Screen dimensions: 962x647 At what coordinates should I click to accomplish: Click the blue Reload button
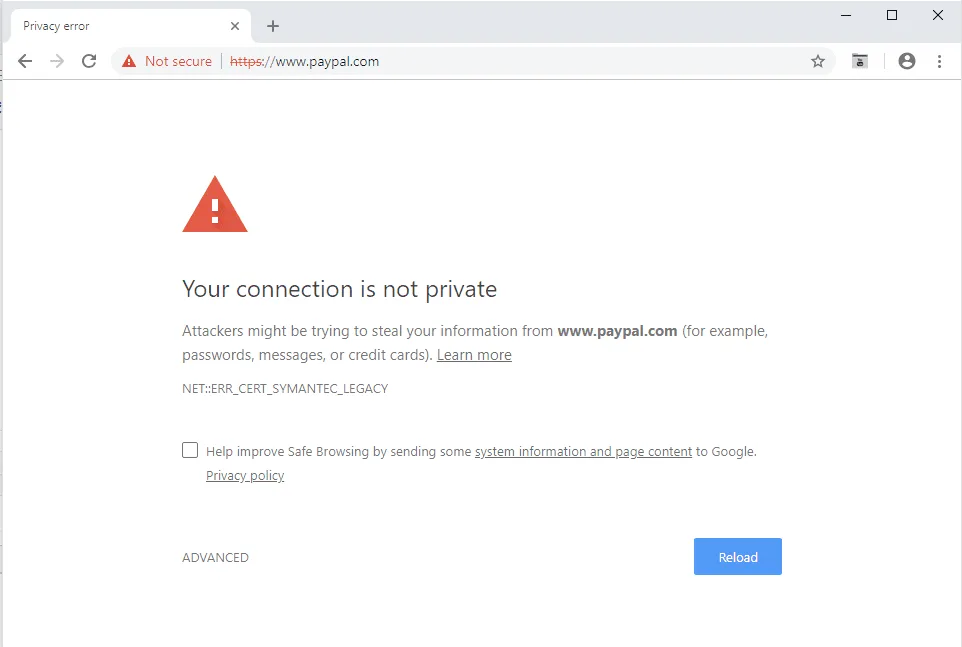[x=737, y=557]
